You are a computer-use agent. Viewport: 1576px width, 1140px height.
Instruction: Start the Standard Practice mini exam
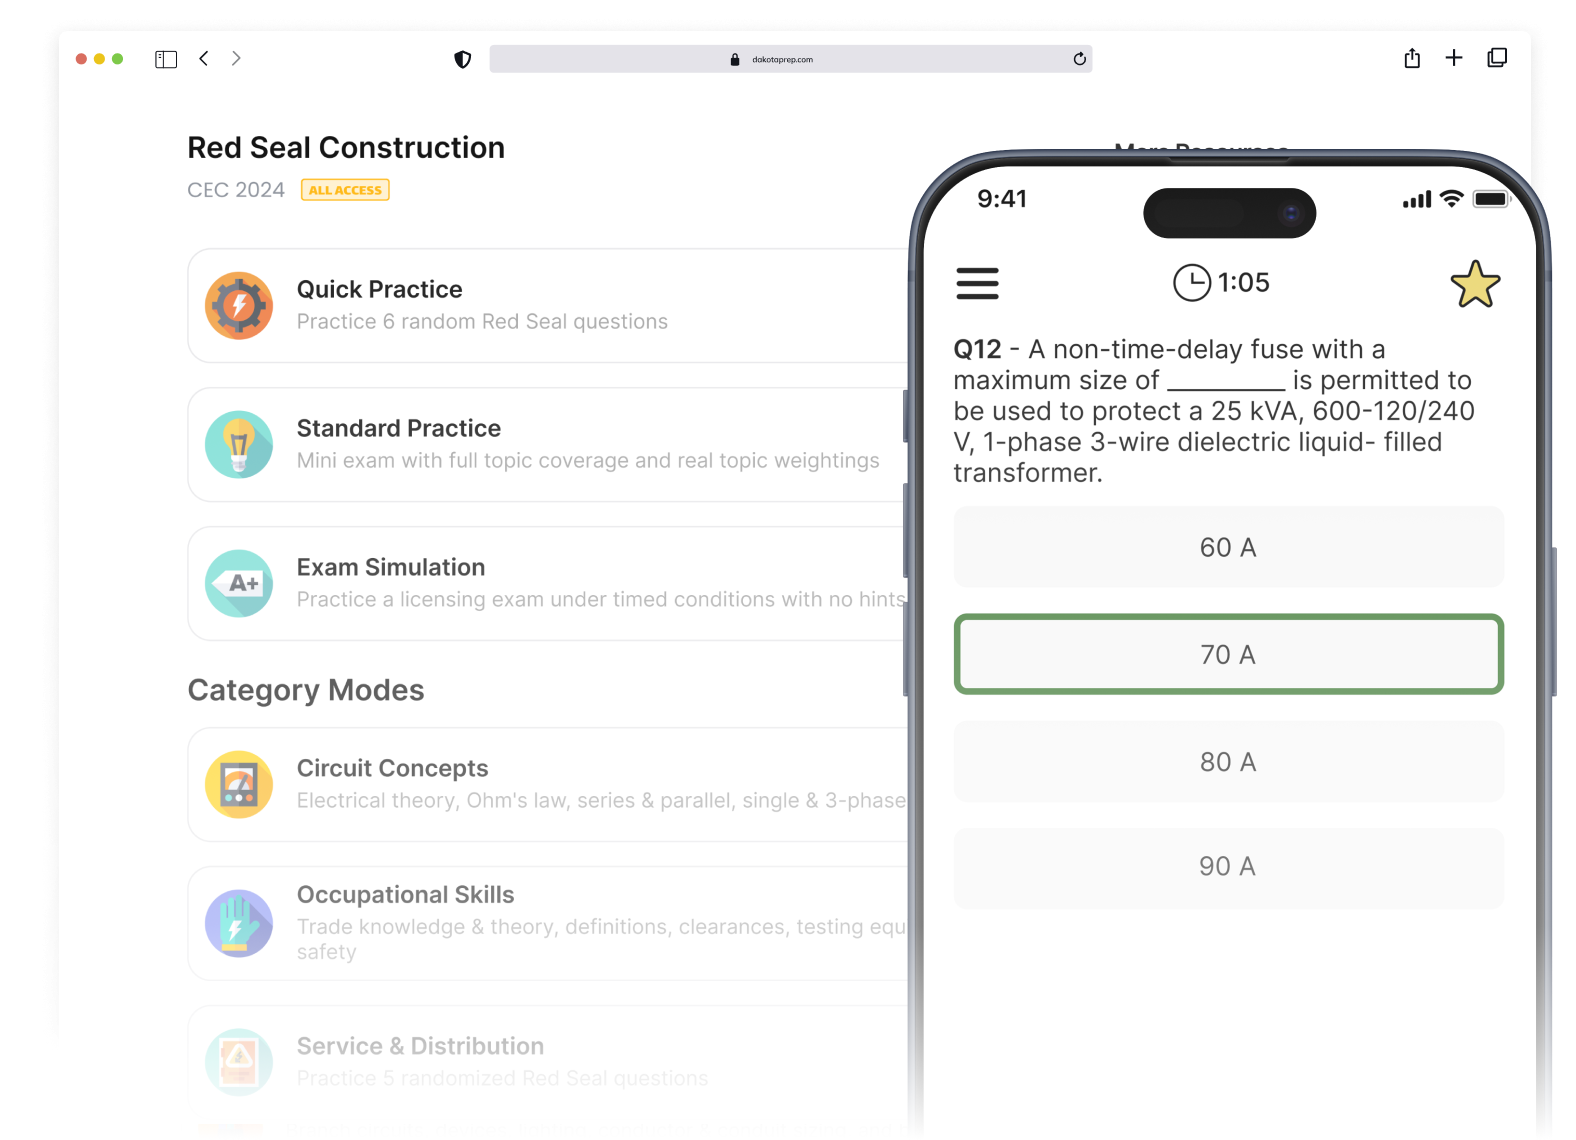[548, 445]
